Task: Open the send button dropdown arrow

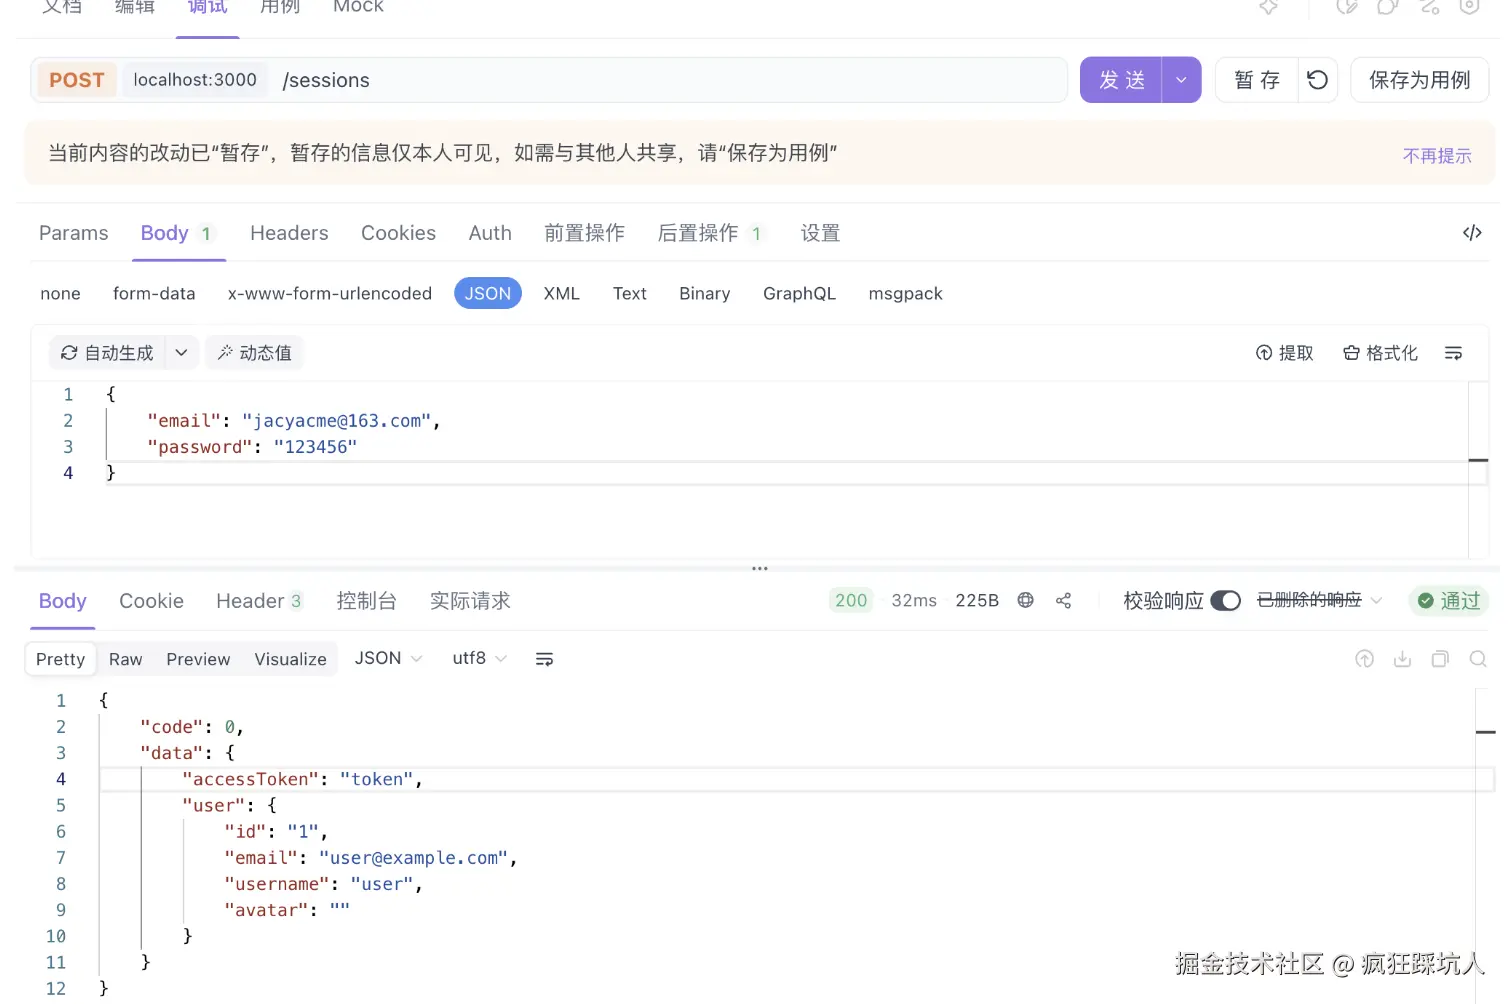Action: [x=1181, y=80]
